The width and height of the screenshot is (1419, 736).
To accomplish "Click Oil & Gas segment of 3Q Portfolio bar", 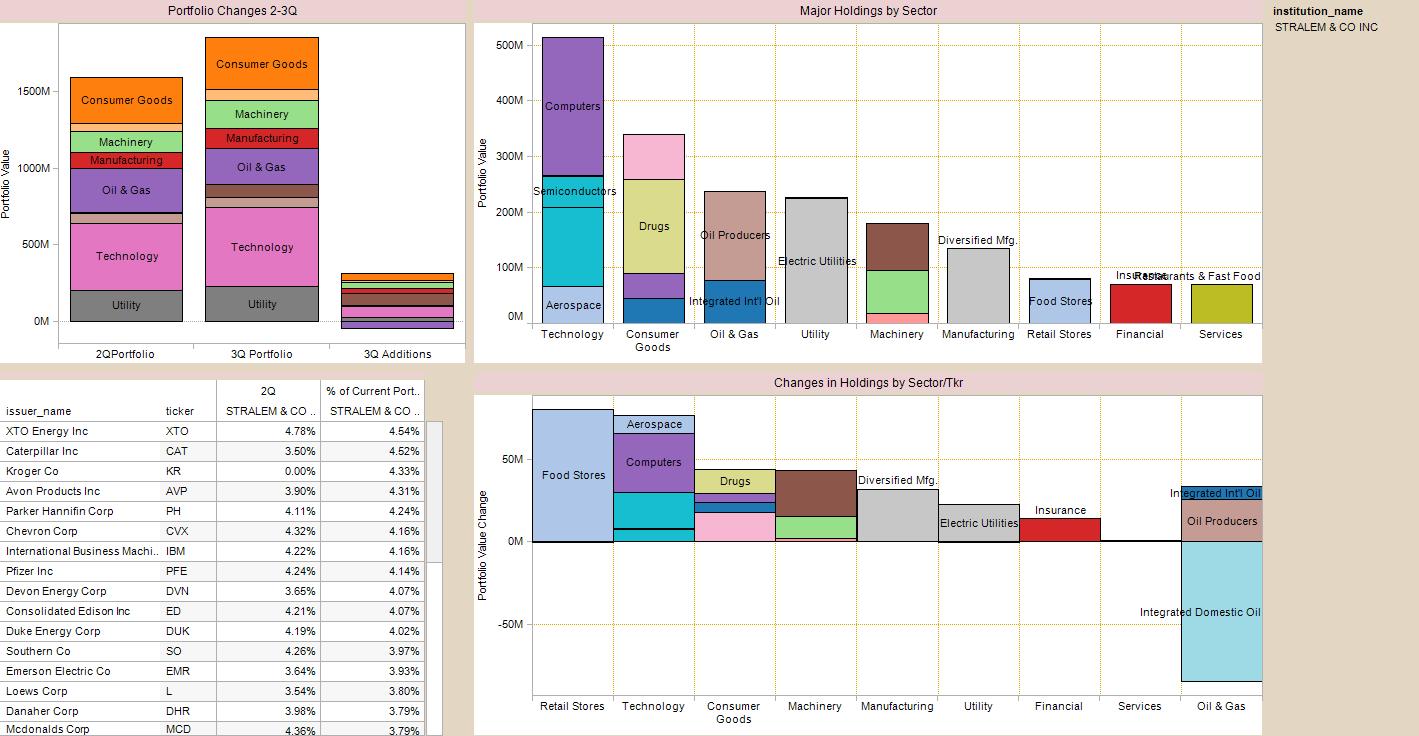I will (262, 166).
